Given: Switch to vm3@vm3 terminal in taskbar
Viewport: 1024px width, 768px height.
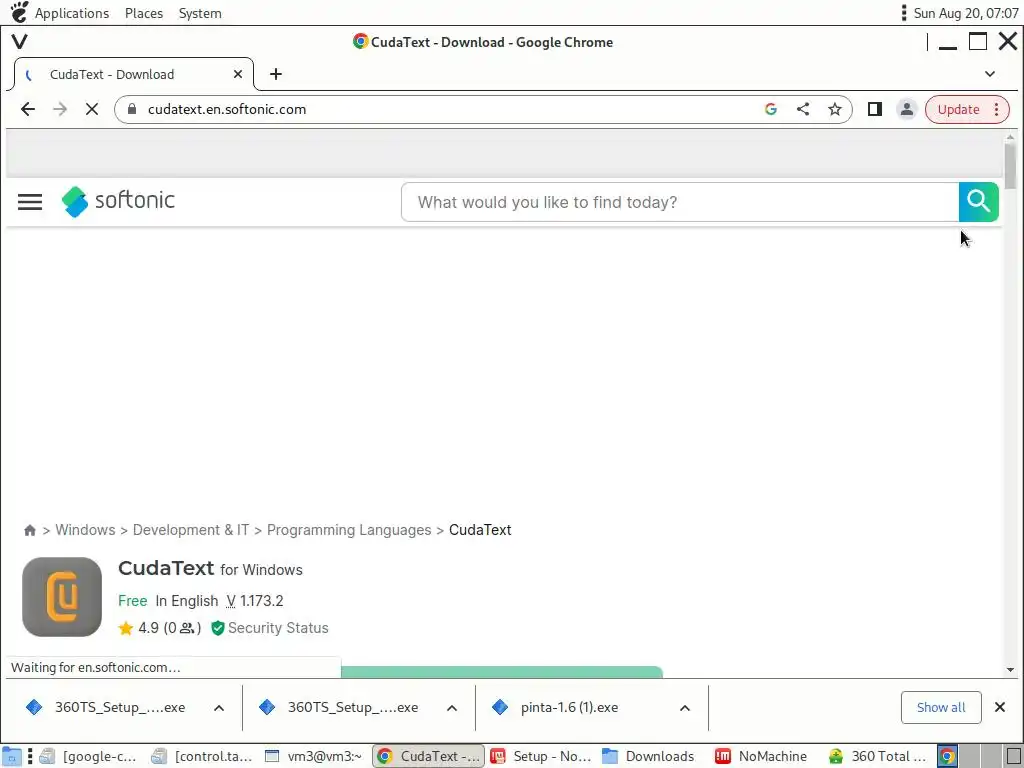Looking at the screenshot, I should pyautogui.click(x=314, y=756).
